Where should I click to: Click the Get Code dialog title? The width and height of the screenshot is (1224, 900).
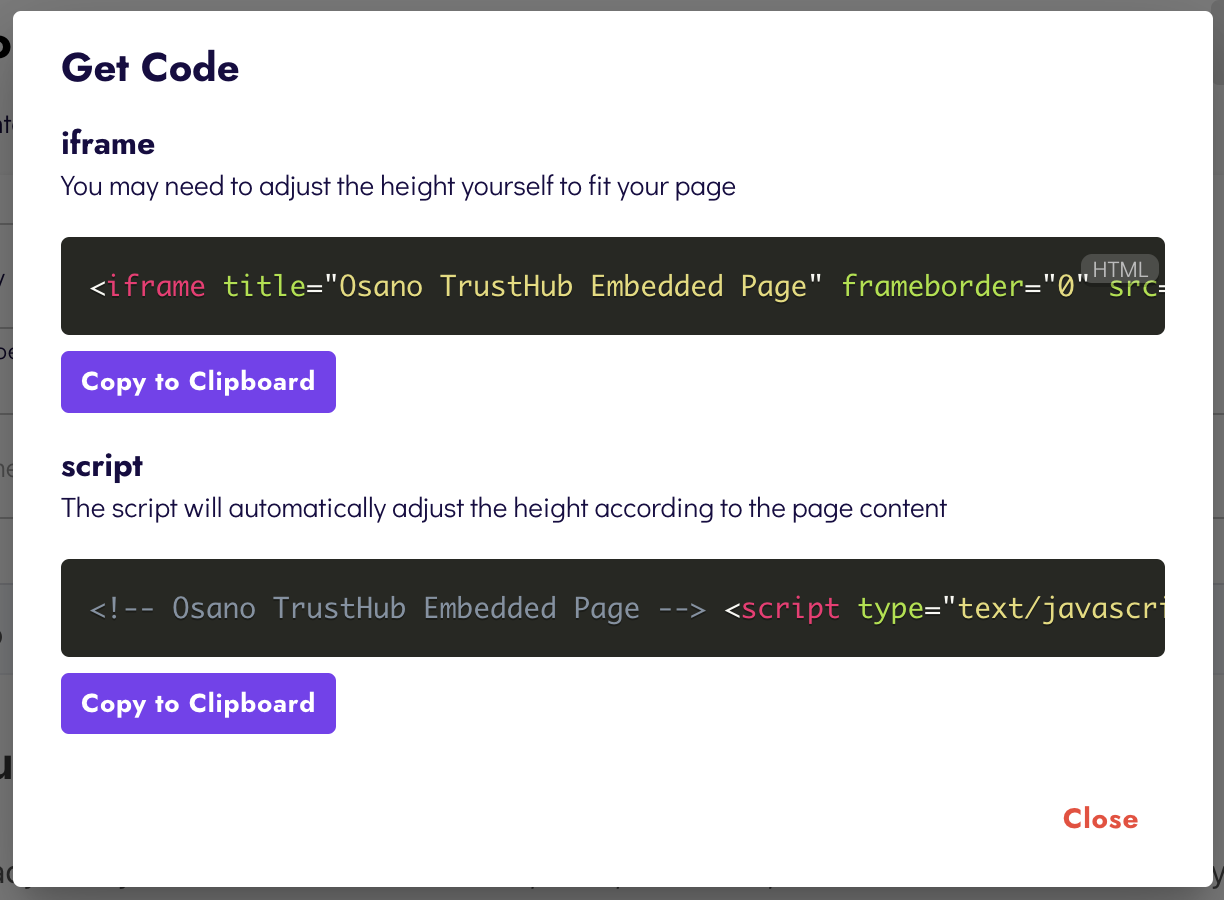click(150, 68)
